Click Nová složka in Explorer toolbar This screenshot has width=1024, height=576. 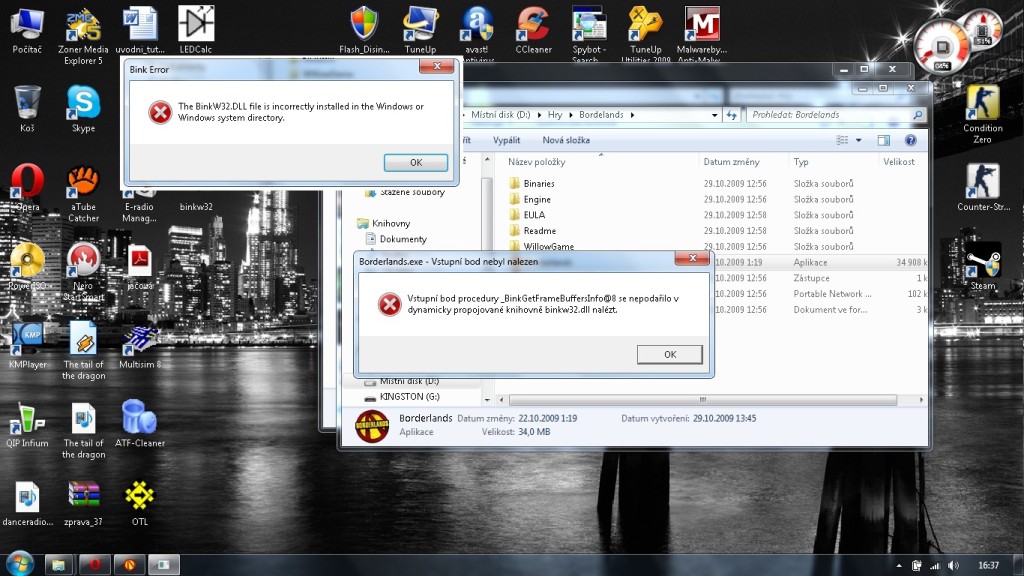(x=566, y=140)
